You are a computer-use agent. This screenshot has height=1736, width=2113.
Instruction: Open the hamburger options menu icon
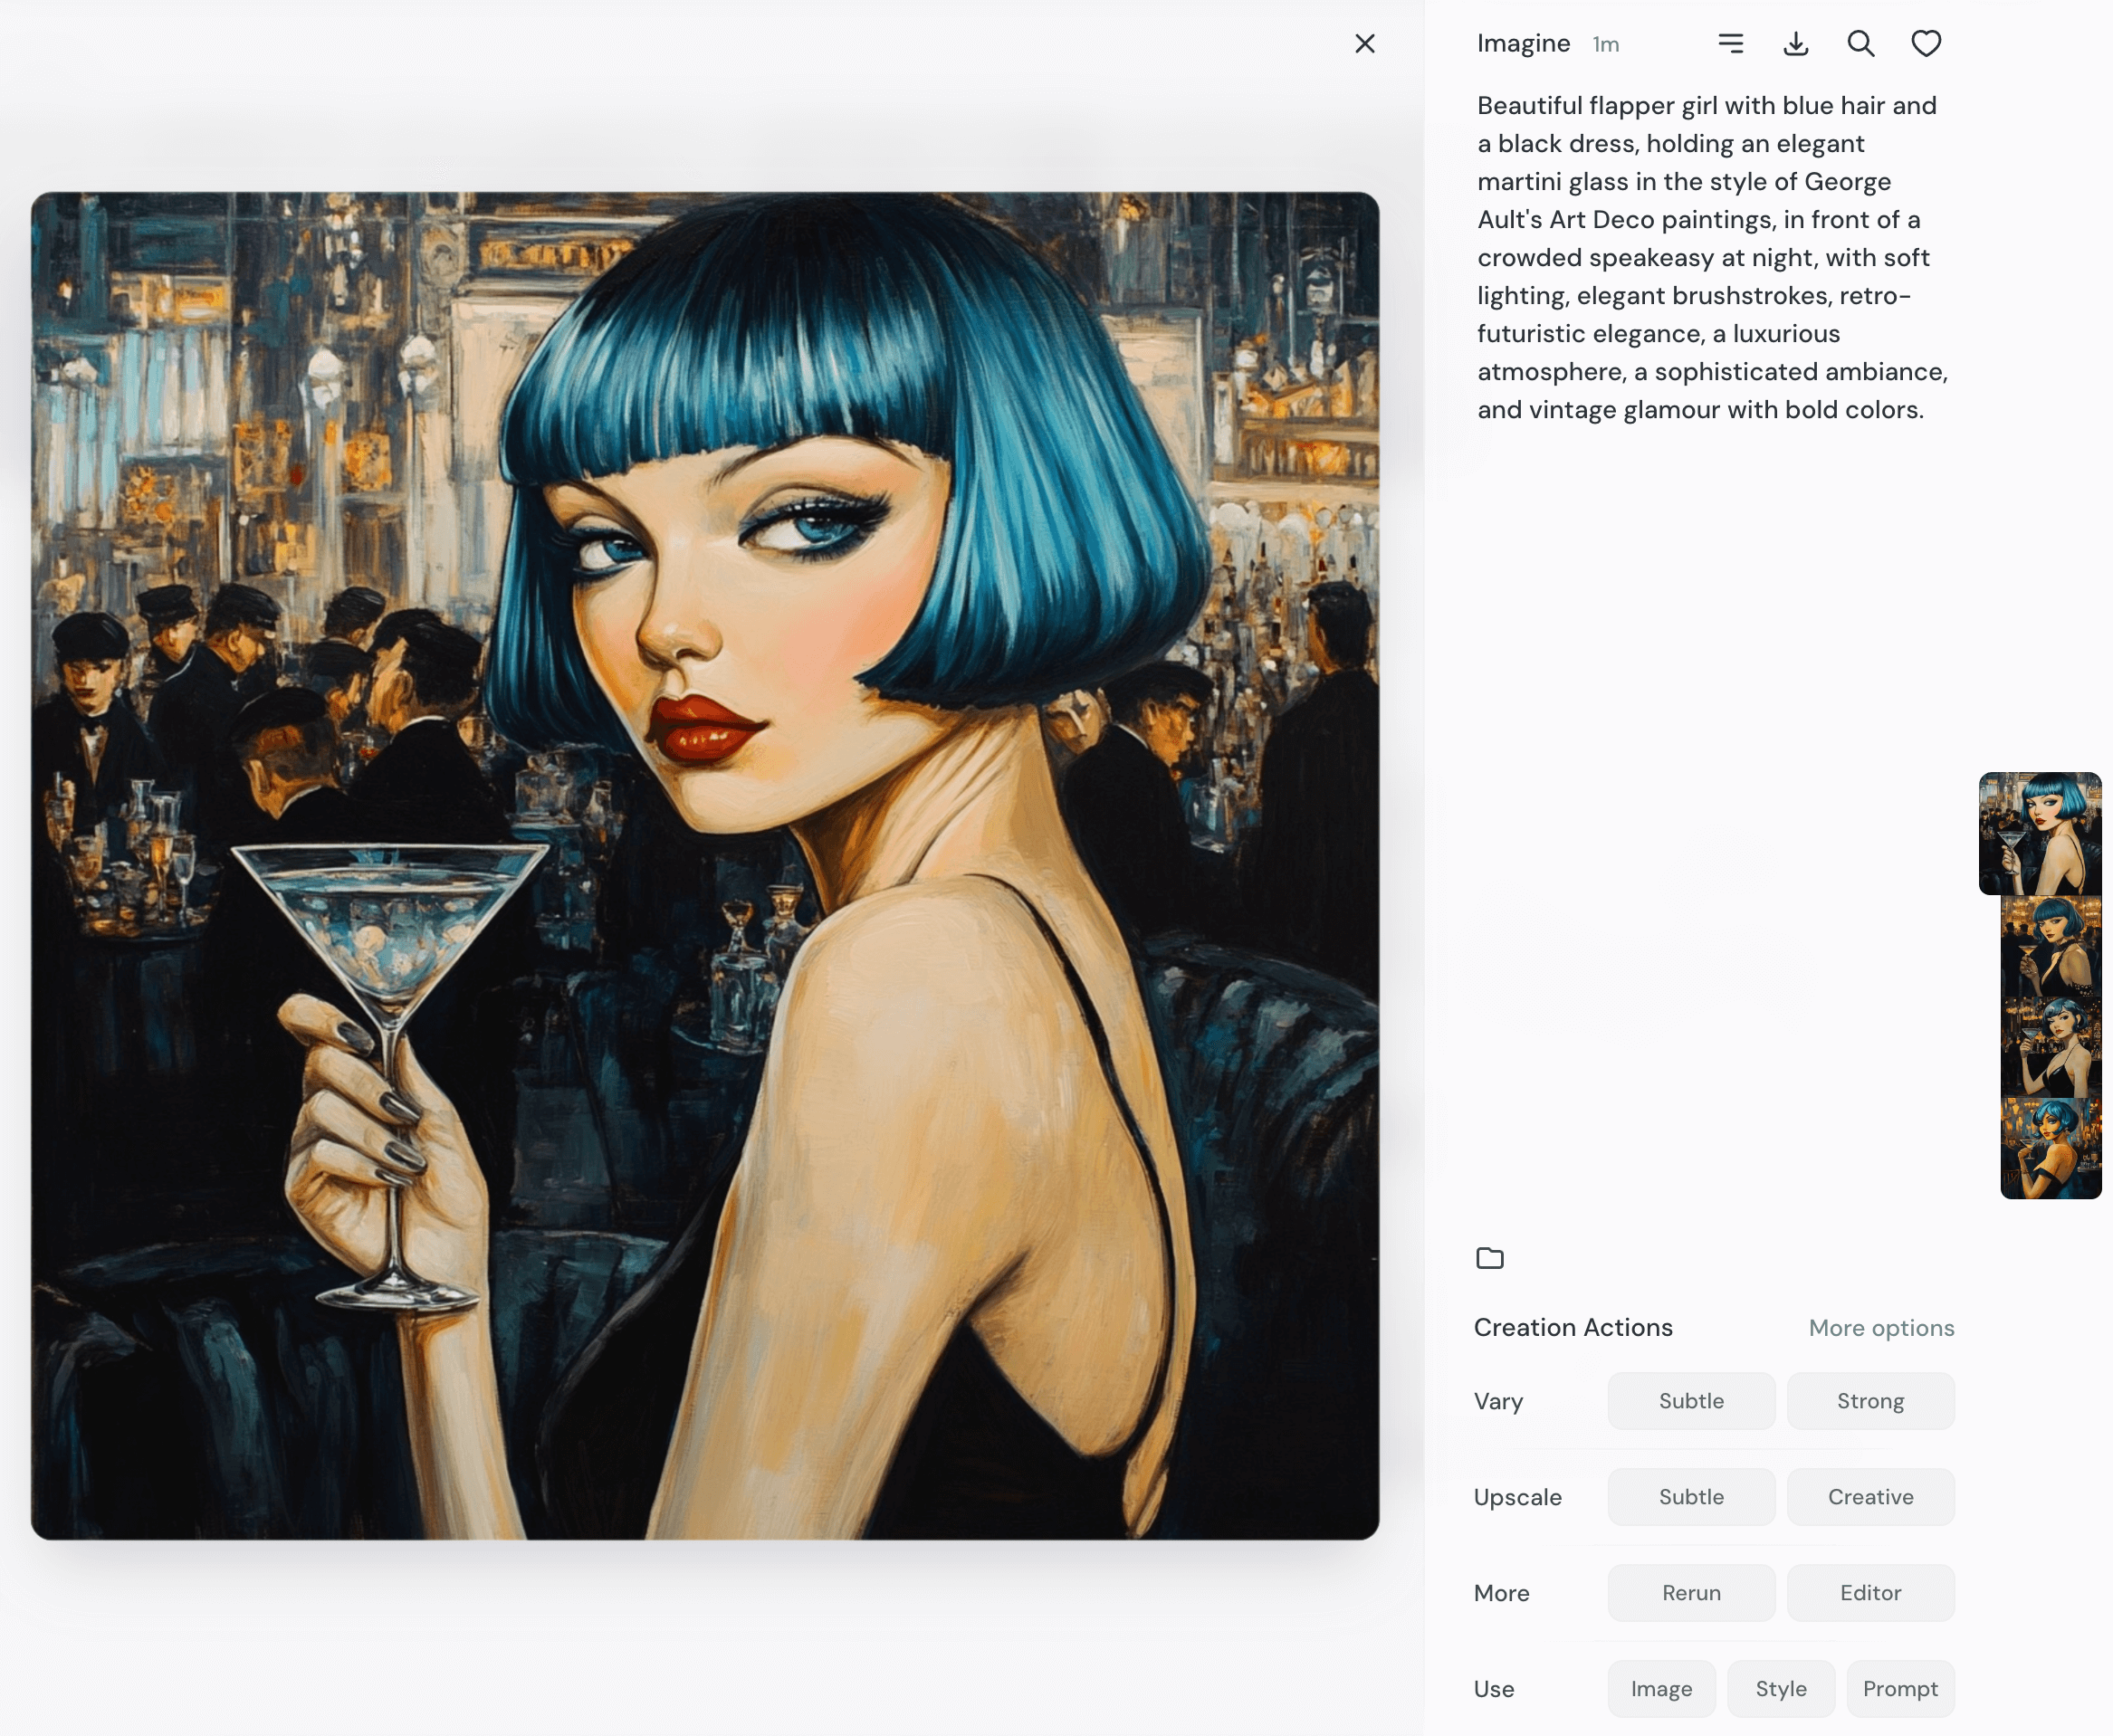pos(1730,44)
